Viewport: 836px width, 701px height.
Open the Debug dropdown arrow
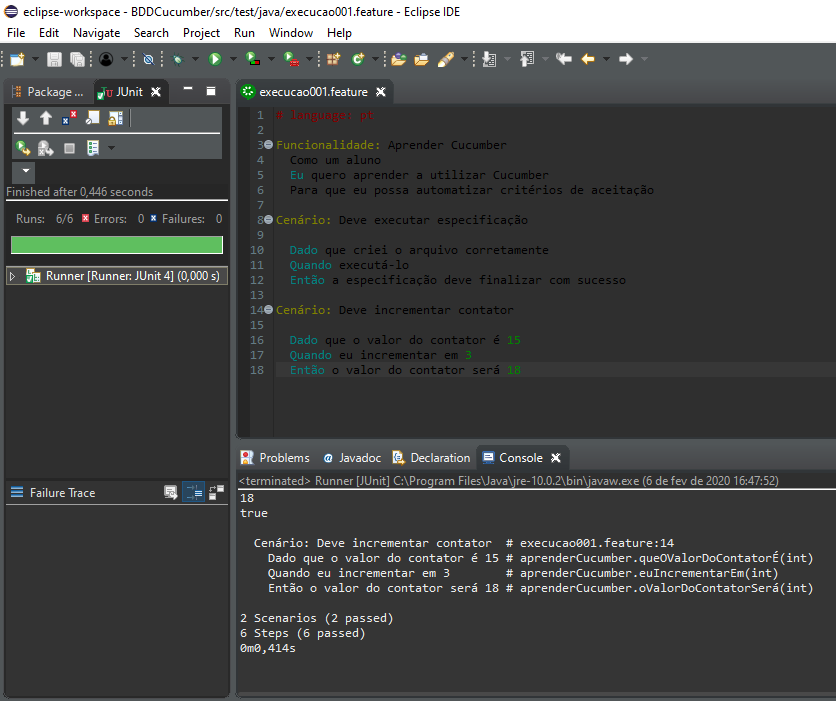click(195, 59)
